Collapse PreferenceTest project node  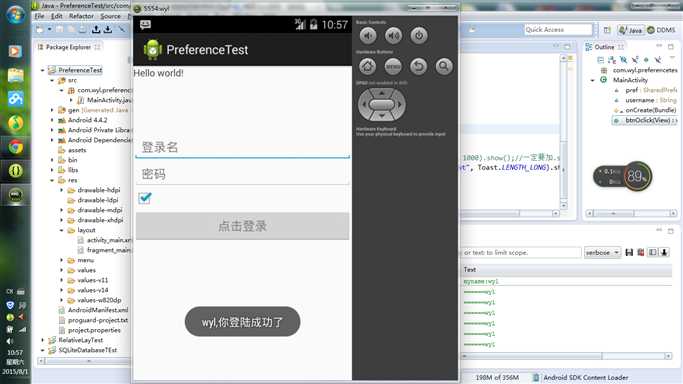[x=43, y=70]
